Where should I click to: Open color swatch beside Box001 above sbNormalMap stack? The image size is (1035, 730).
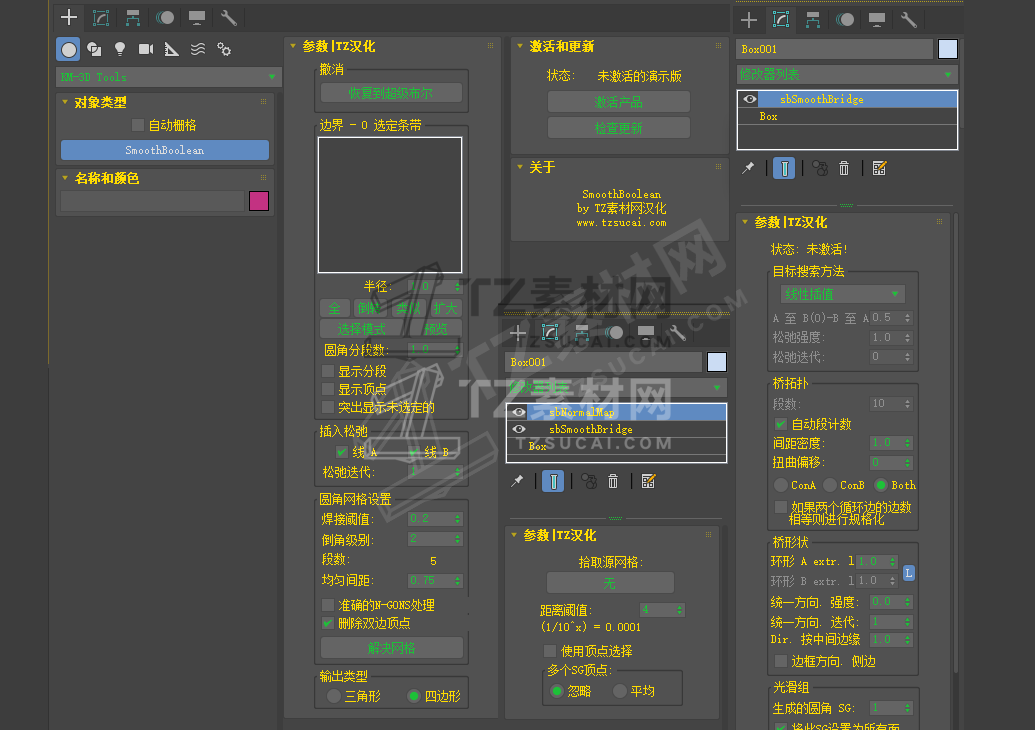point(717,362)
